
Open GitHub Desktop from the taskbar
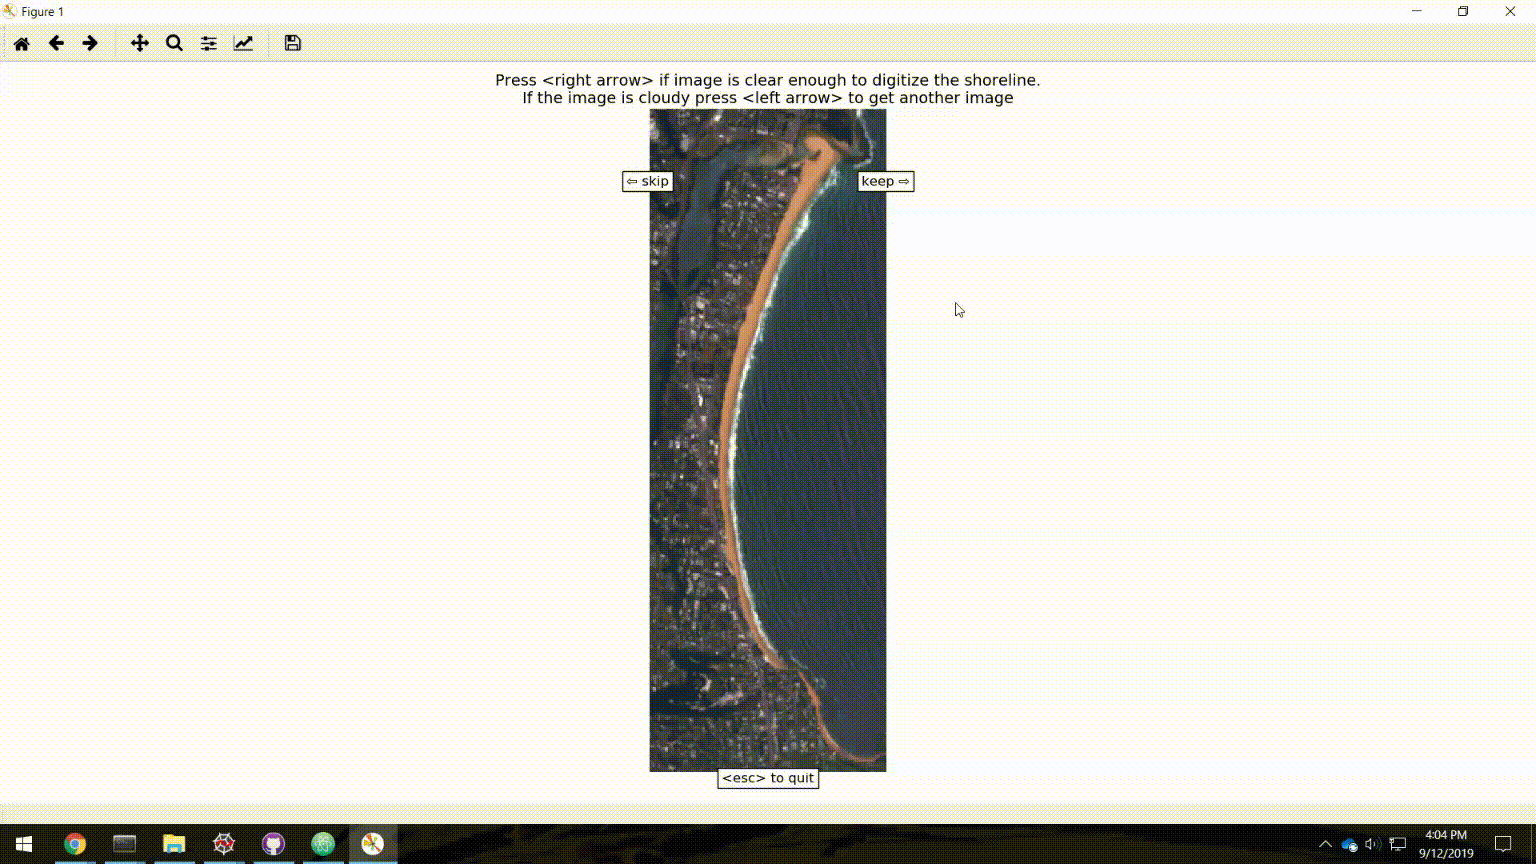(273, 843)
